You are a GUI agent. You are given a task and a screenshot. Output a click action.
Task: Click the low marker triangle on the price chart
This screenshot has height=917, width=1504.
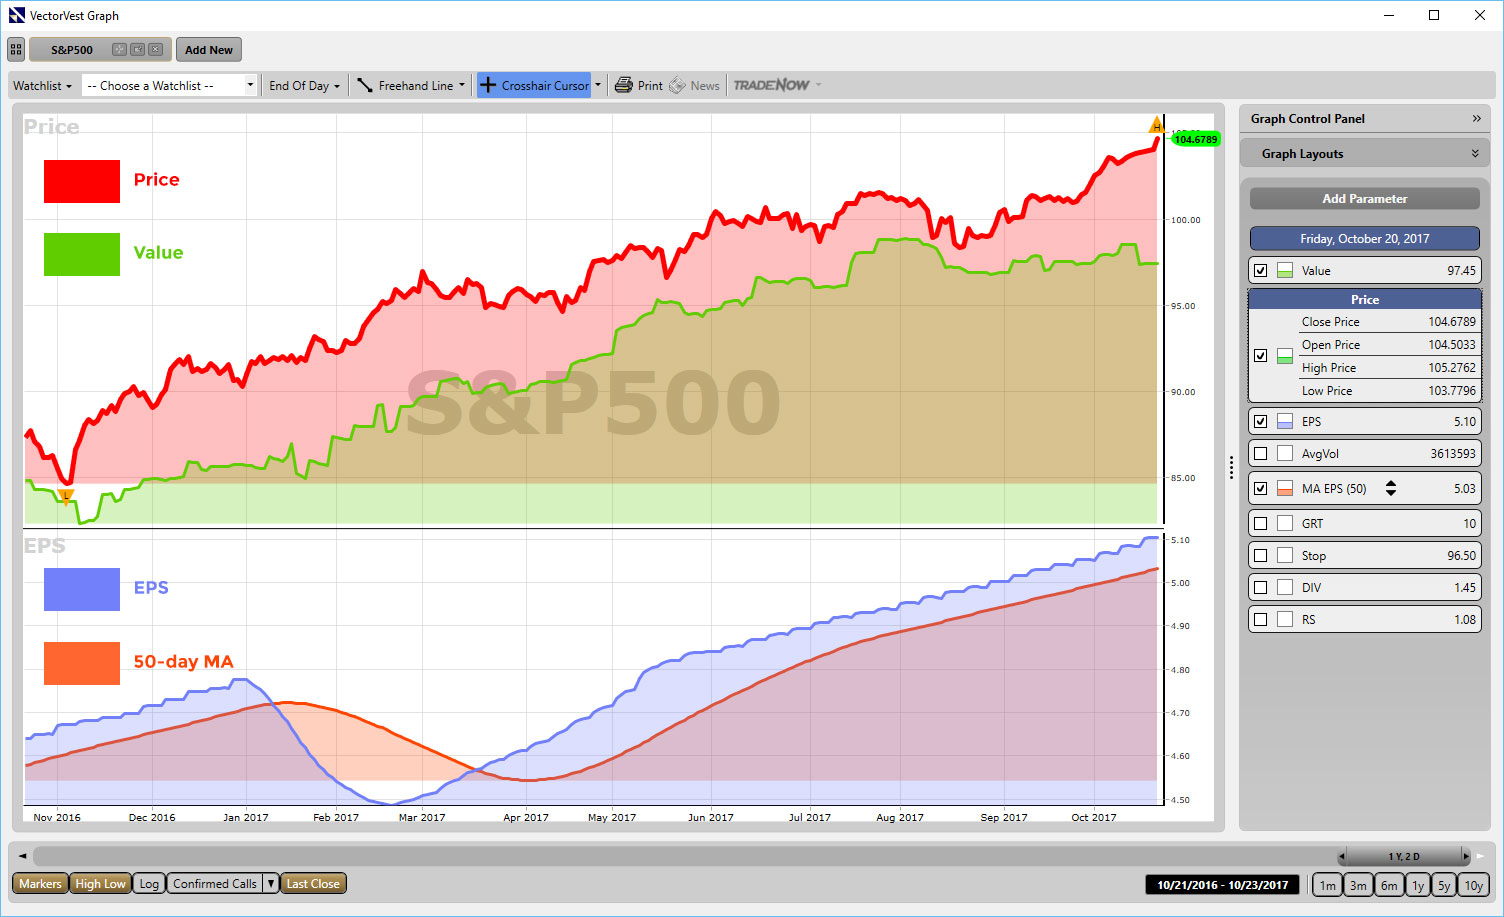66,496
